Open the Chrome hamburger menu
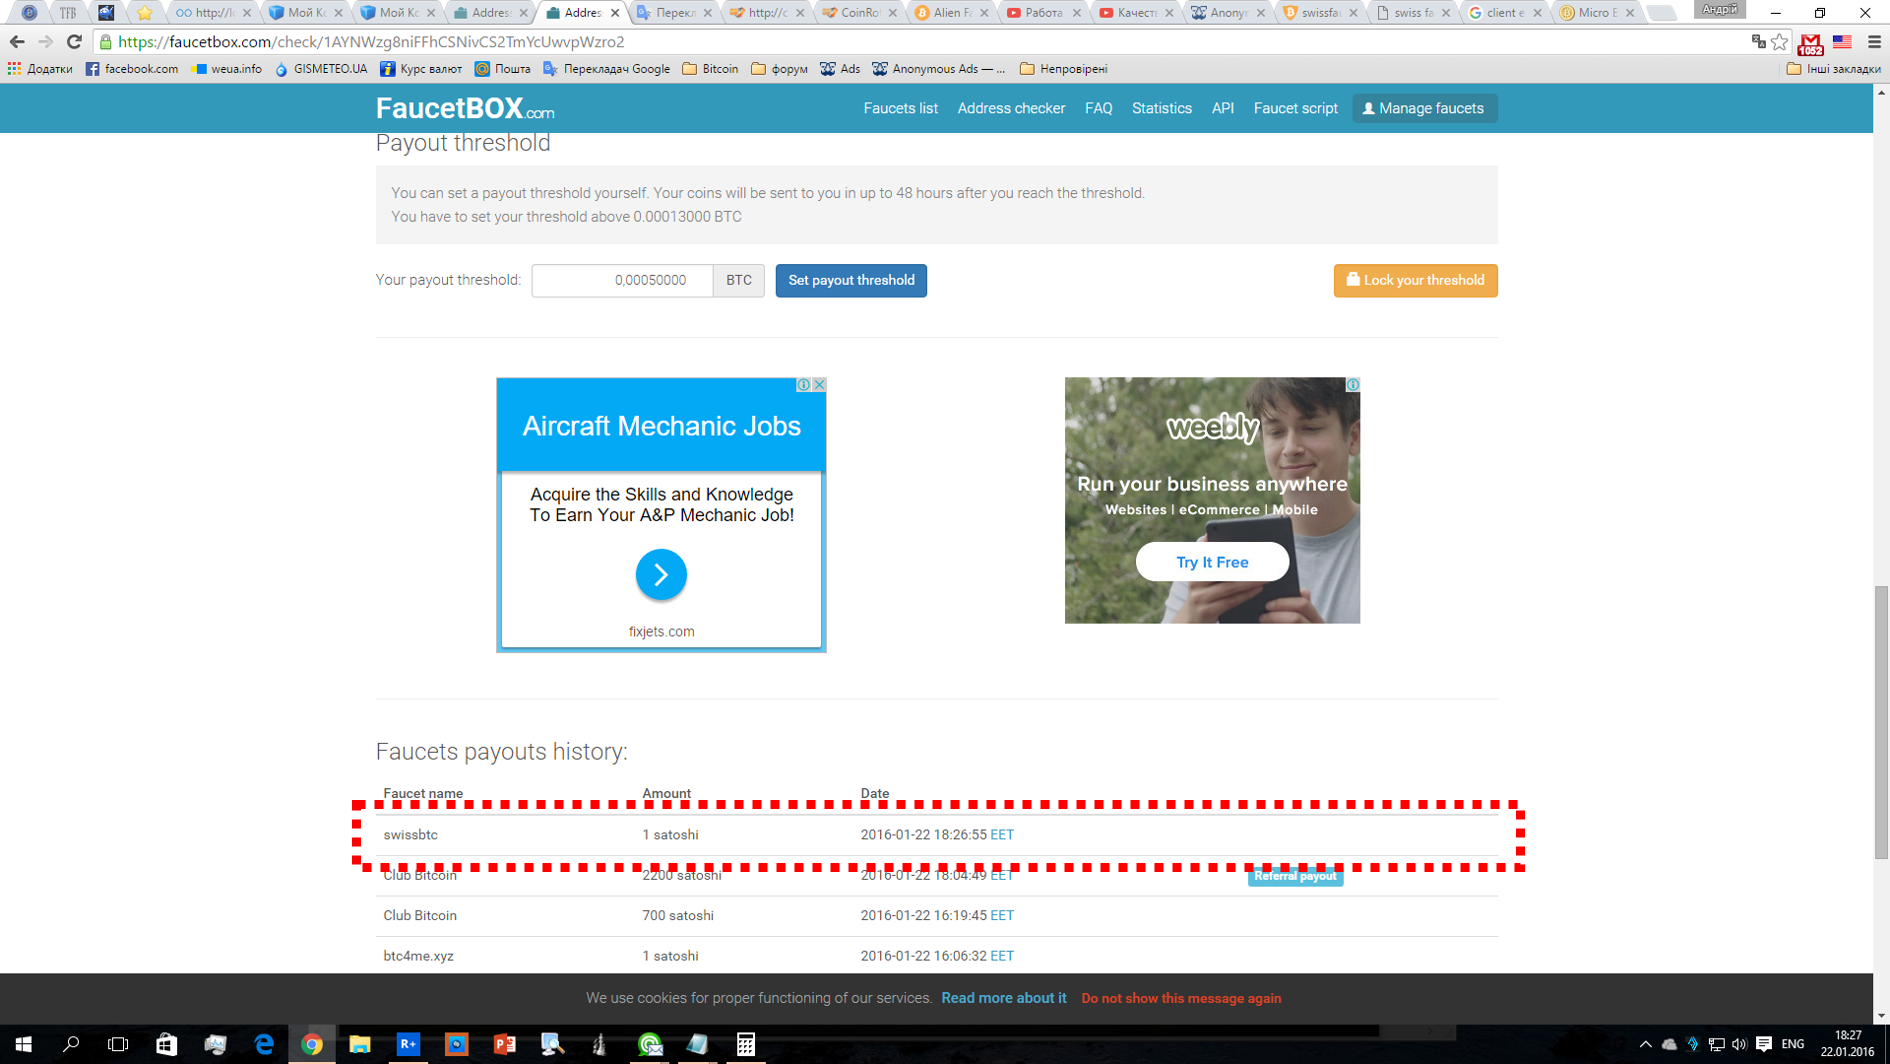 (1874, 42)
